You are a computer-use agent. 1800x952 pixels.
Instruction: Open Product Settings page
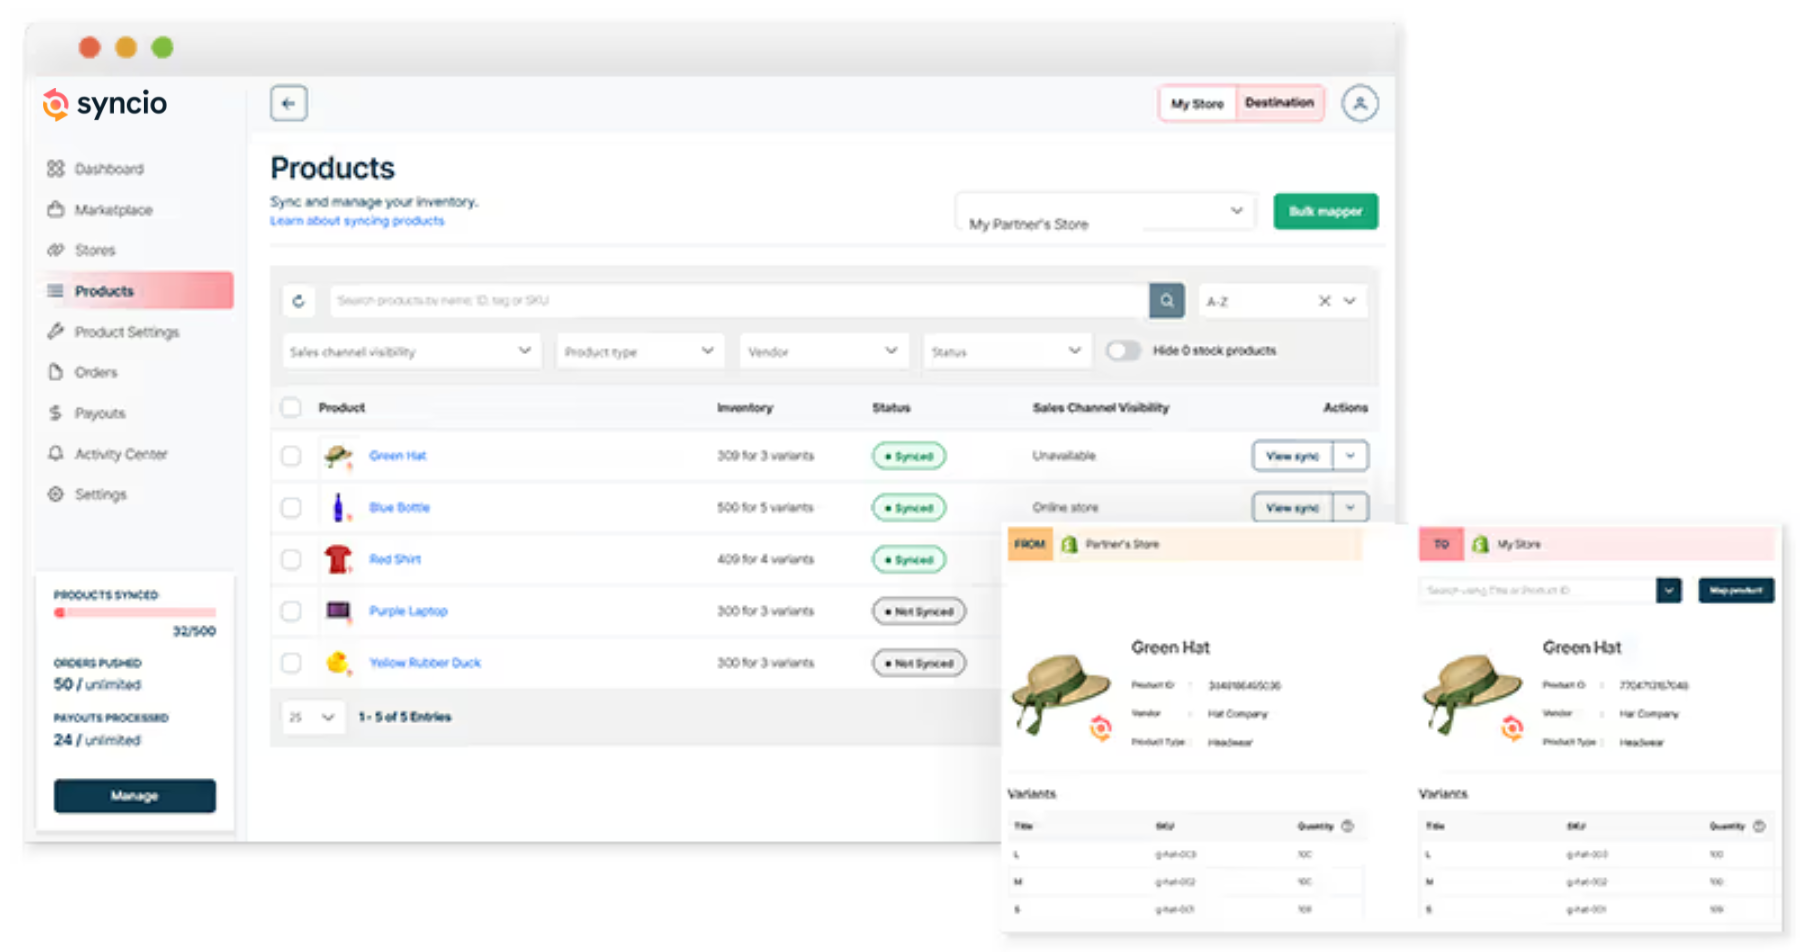pos(126,332)
